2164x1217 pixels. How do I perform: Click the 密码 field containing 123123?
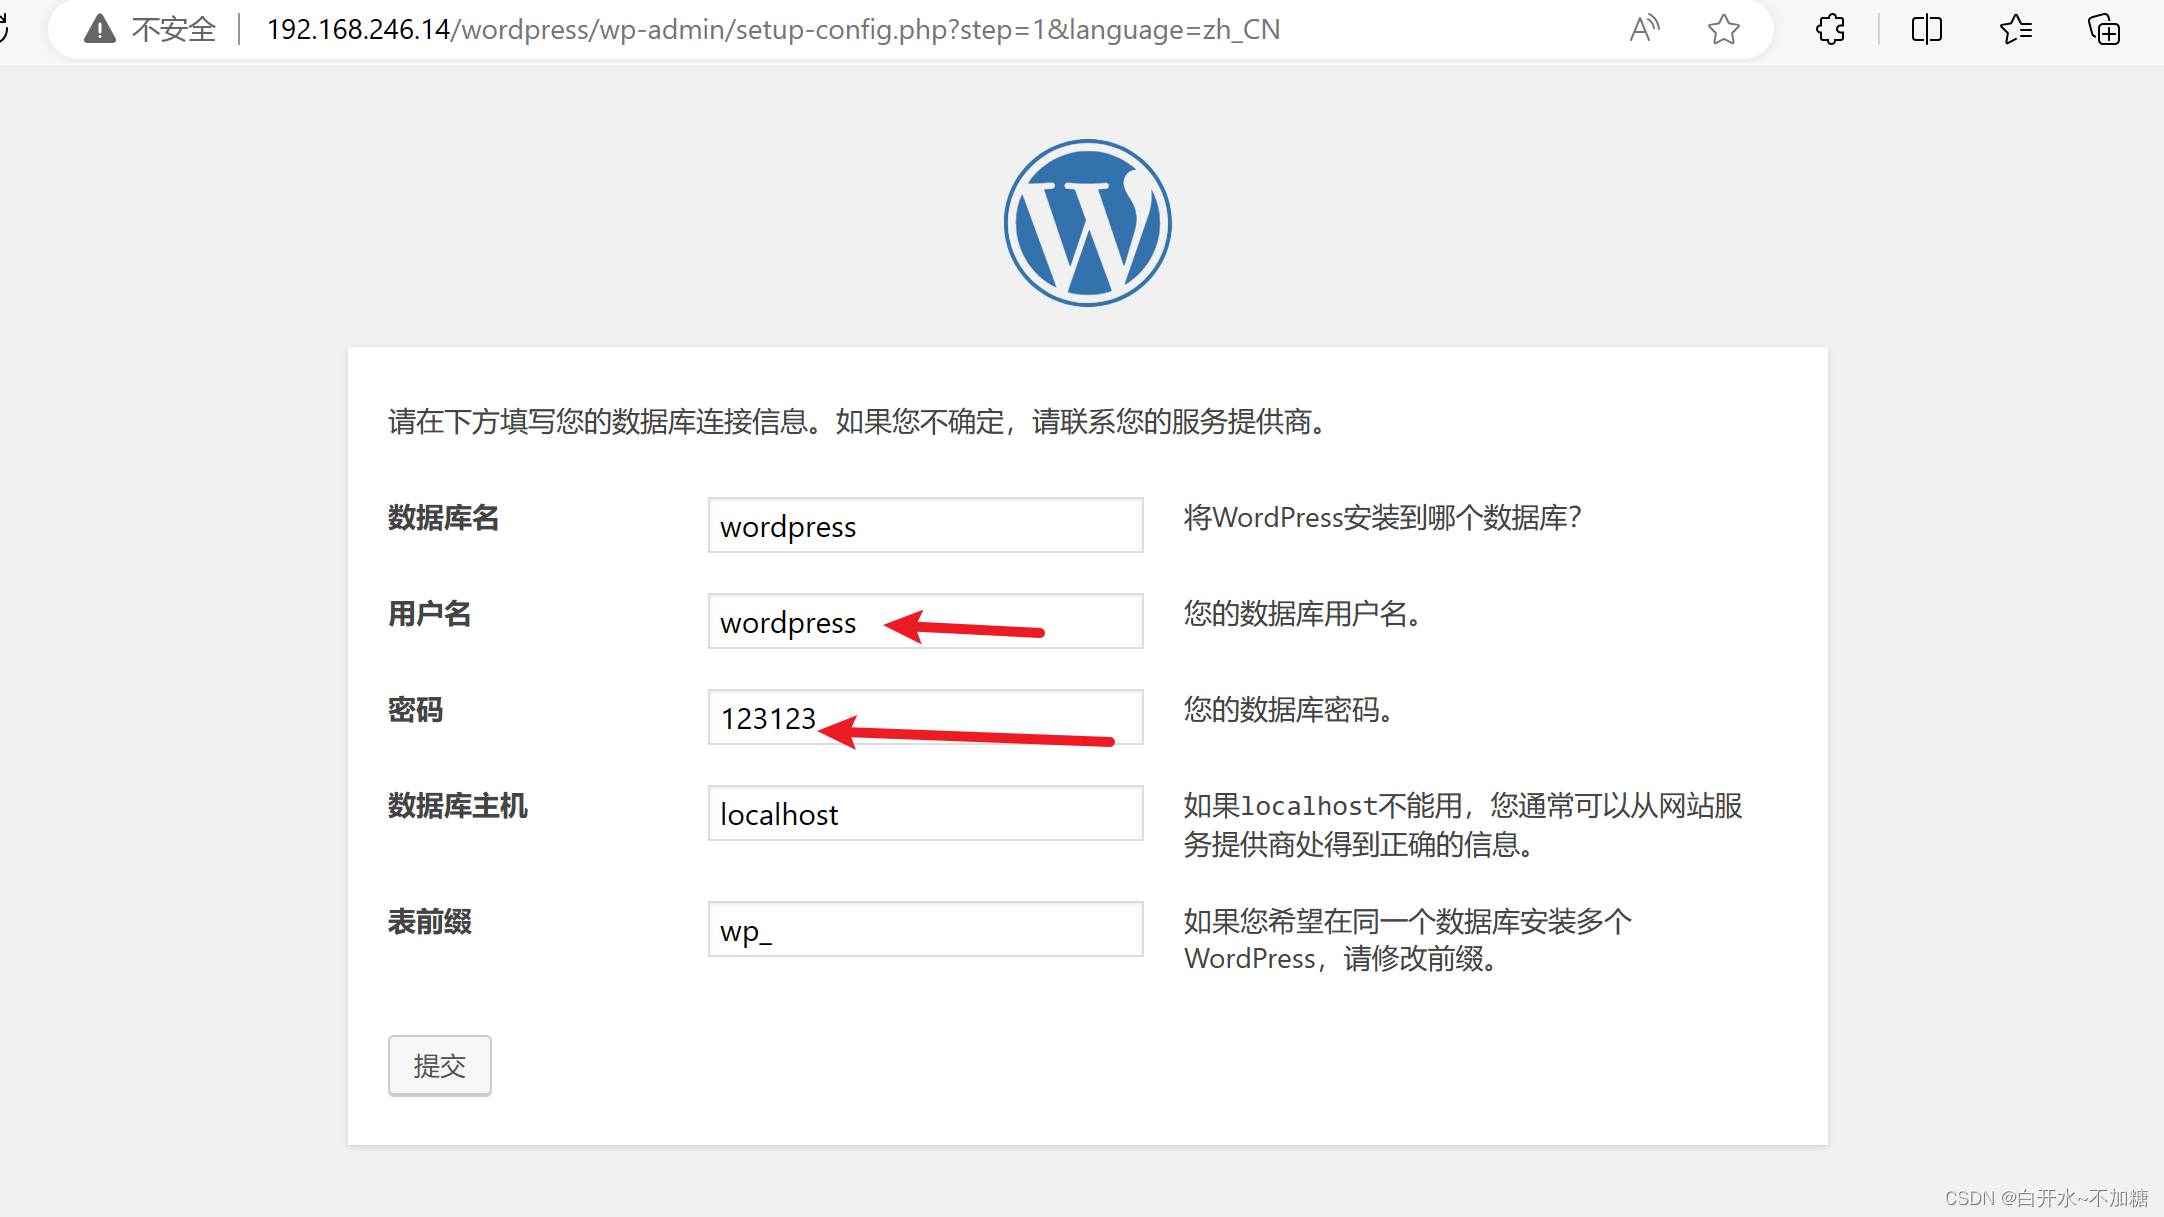tap(770, 717)
